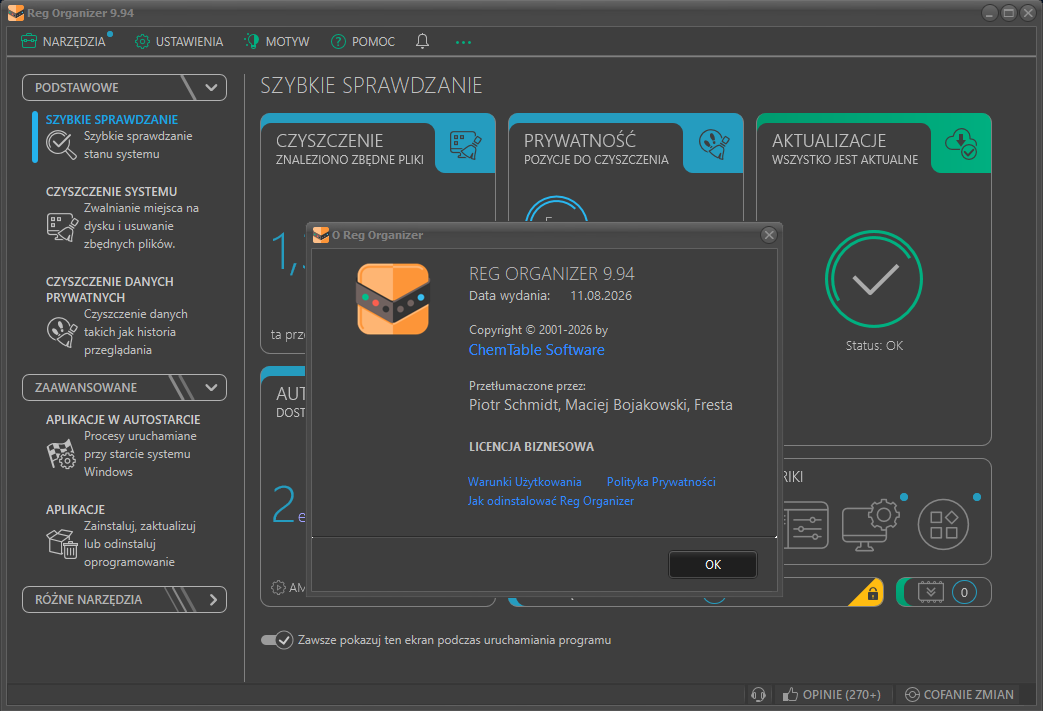The image size is (1043, 711).
Task: Click the Czyszczenie systemu broom icon
Action: tap(62, 227)
